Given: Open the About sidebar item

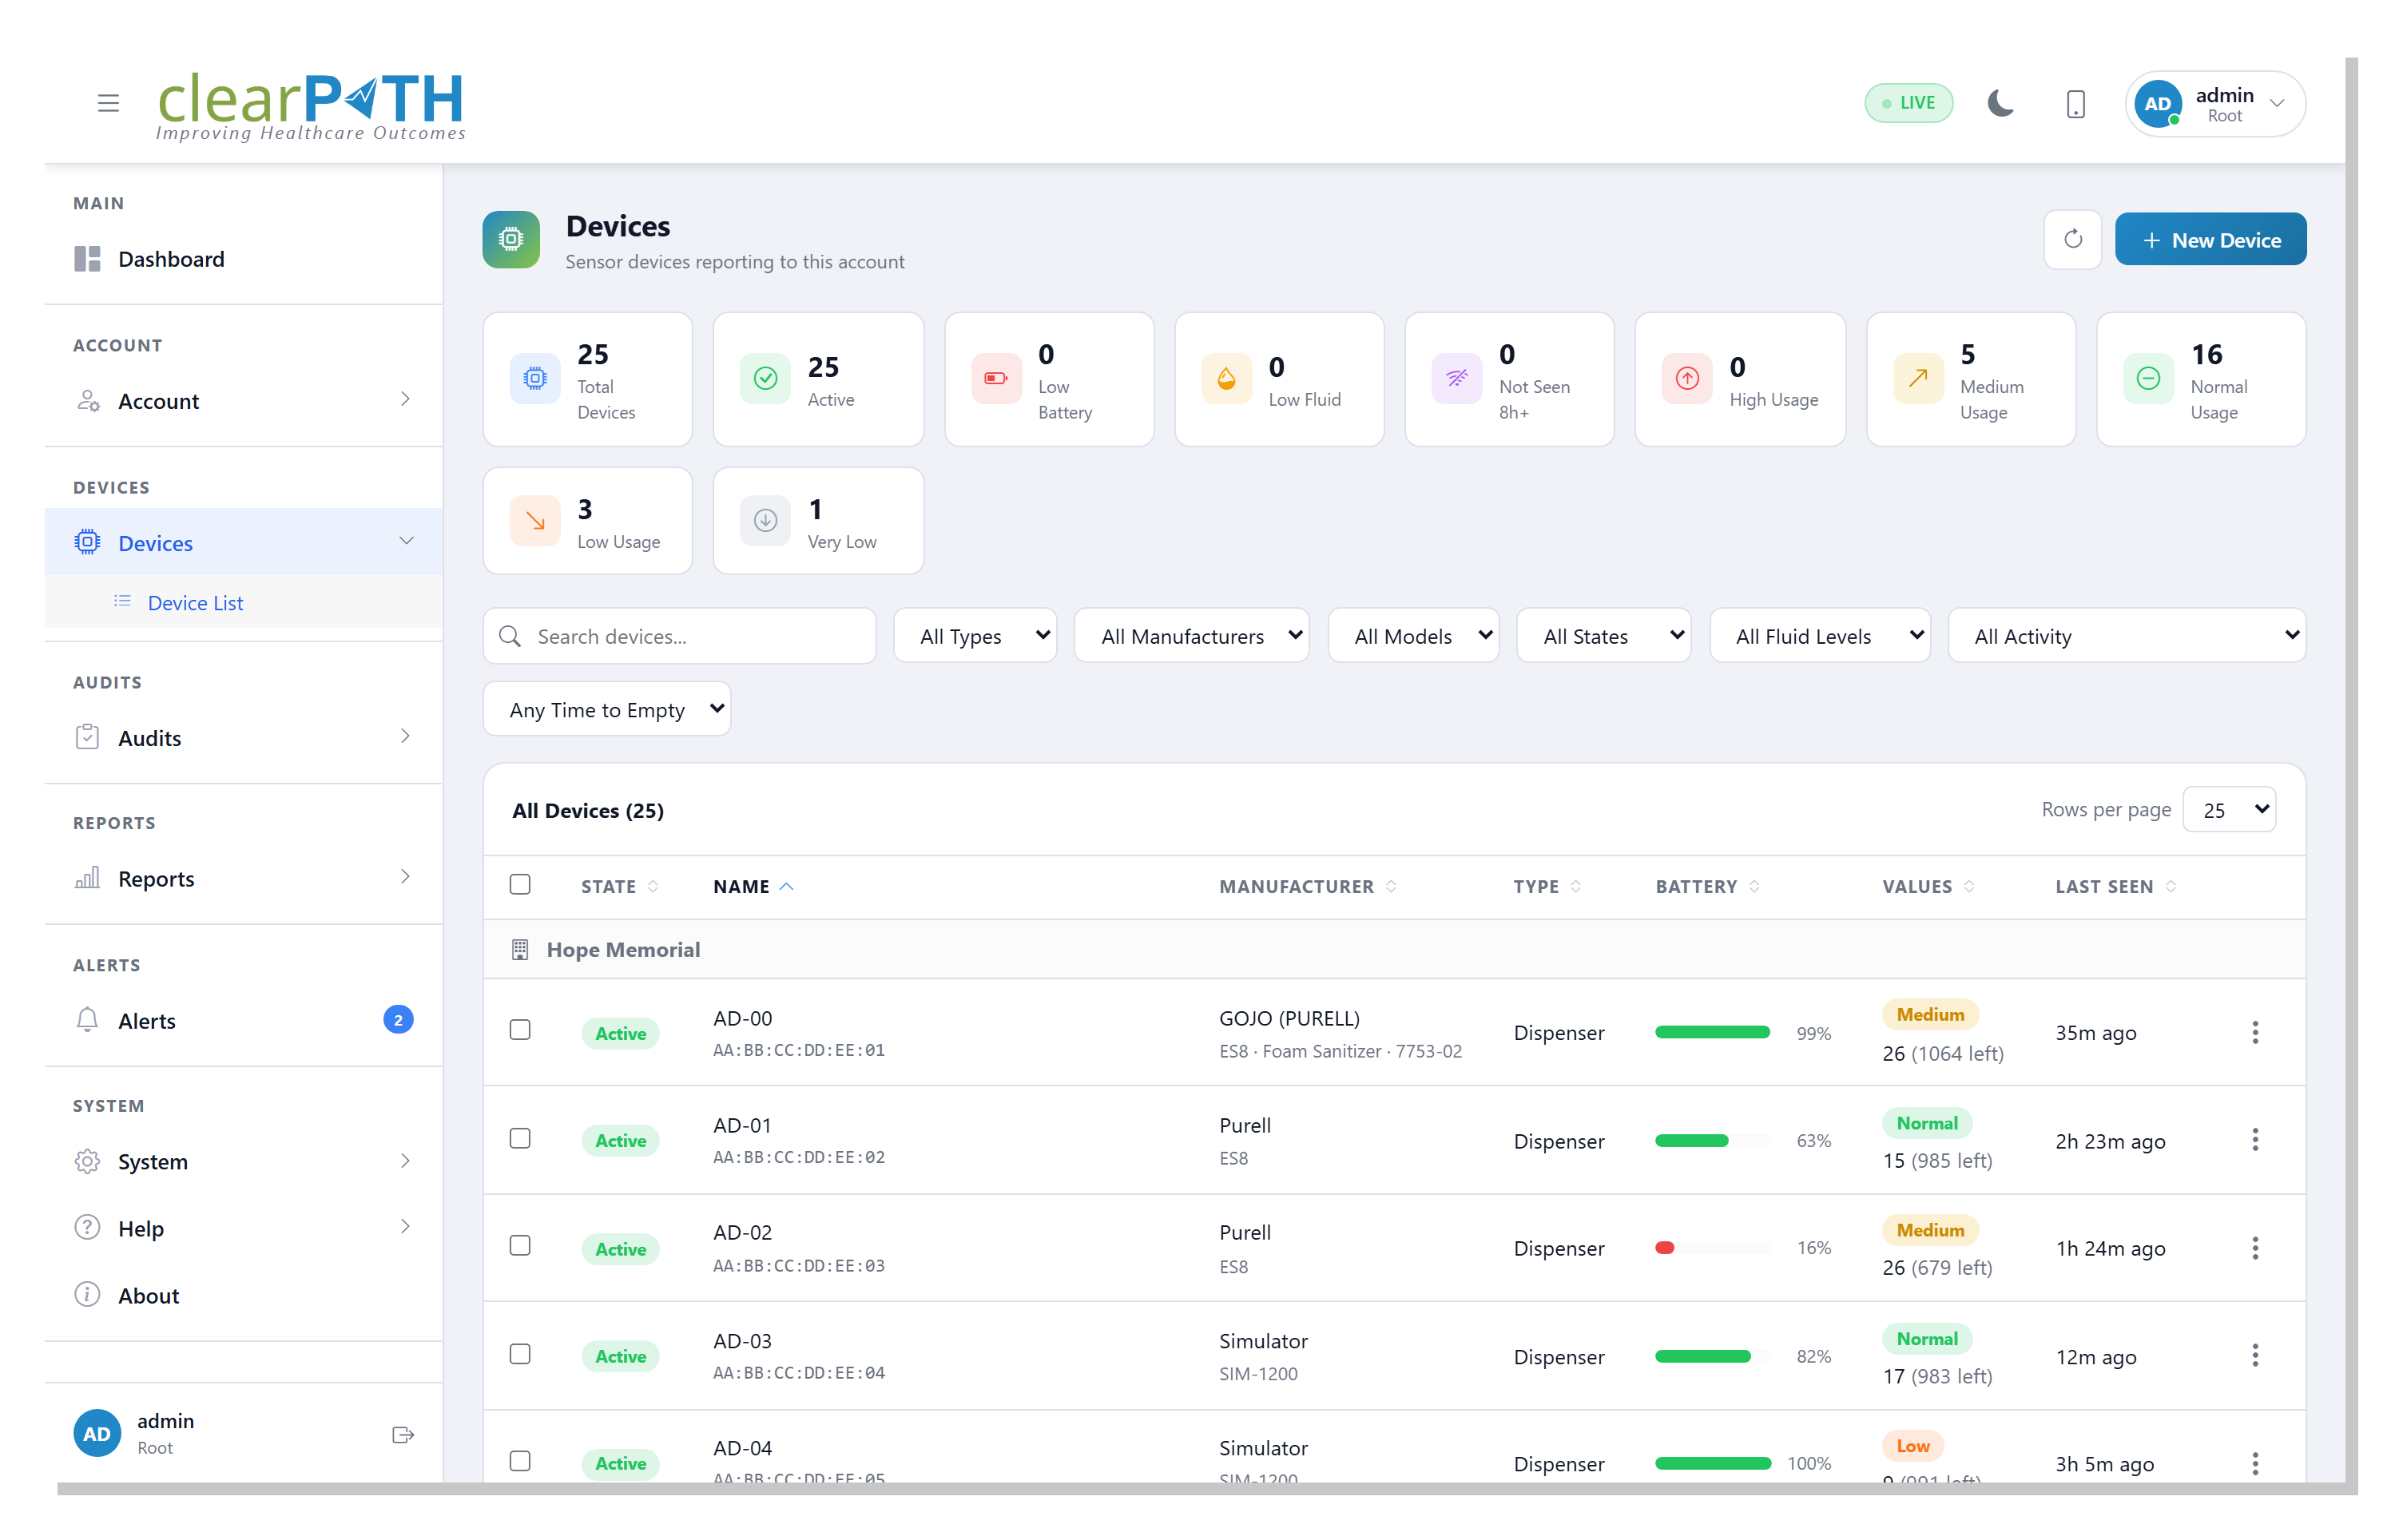Looking at the screenshot, I should 244,1295.
